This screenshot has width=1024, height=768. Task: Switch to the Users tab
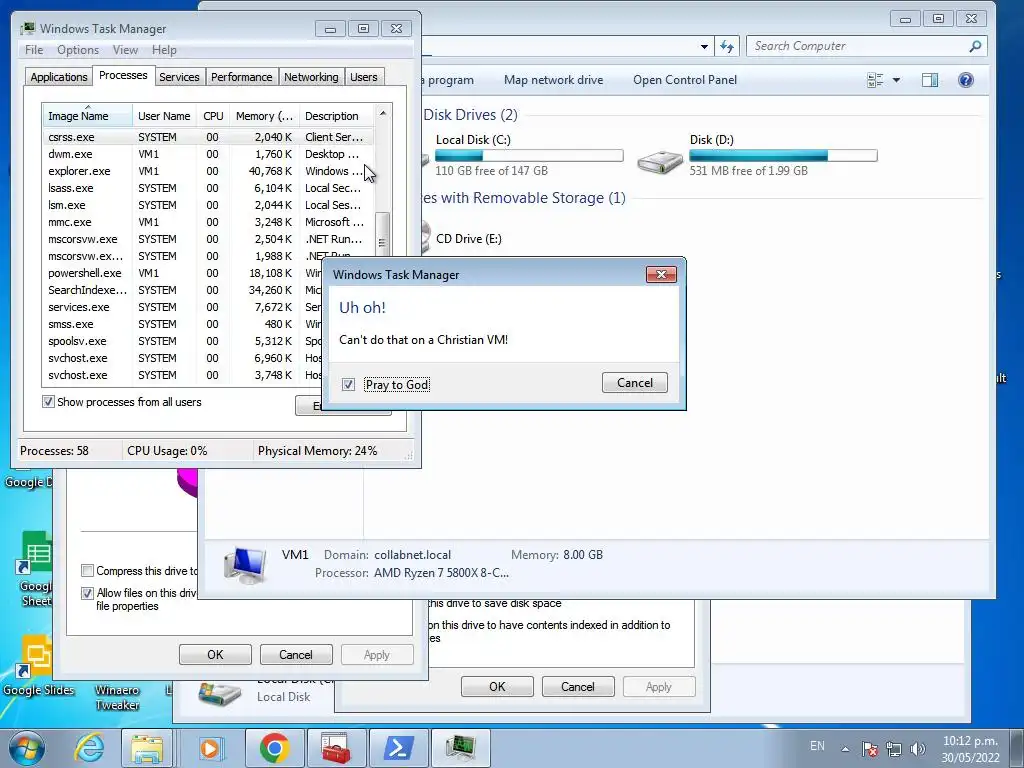(x=364, y=77)
